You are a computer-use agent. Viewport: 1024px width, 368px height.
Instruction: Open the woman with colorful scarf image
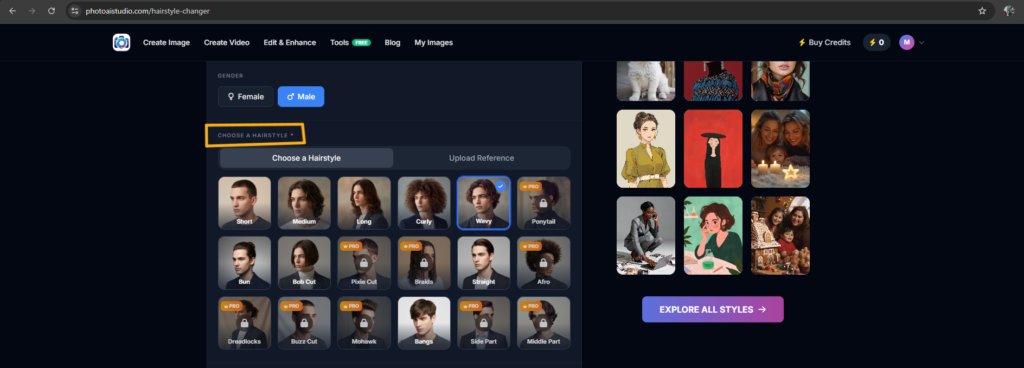pyautogui.click(x=780, y=81)
